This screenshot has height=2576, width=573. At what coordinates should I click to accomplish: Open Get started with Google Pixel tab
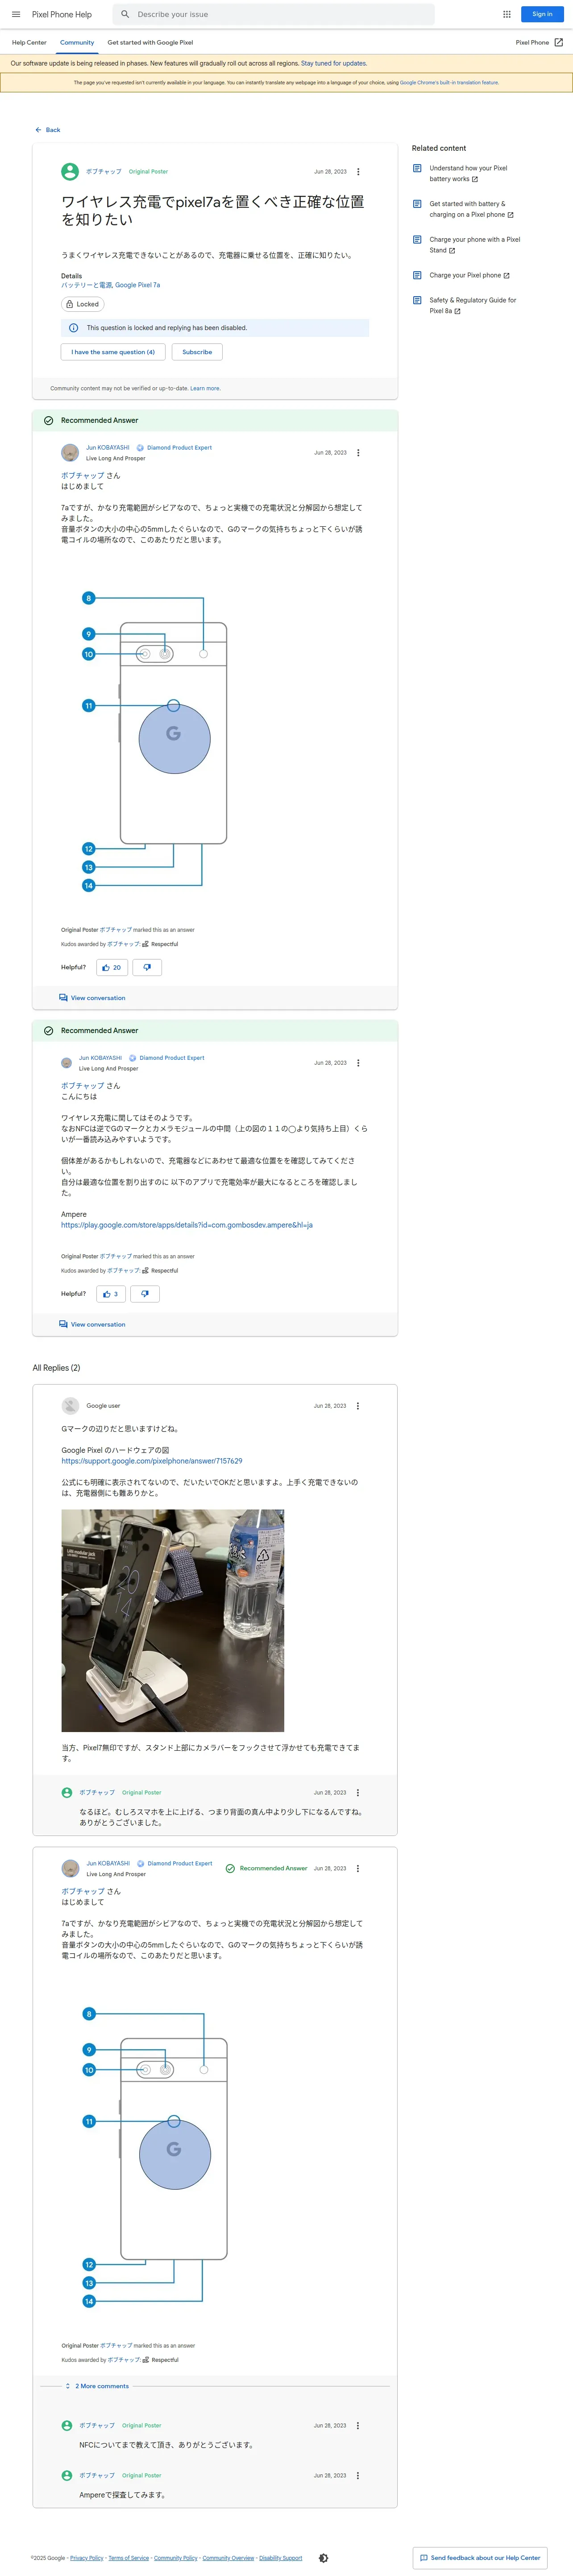[150, 43]
